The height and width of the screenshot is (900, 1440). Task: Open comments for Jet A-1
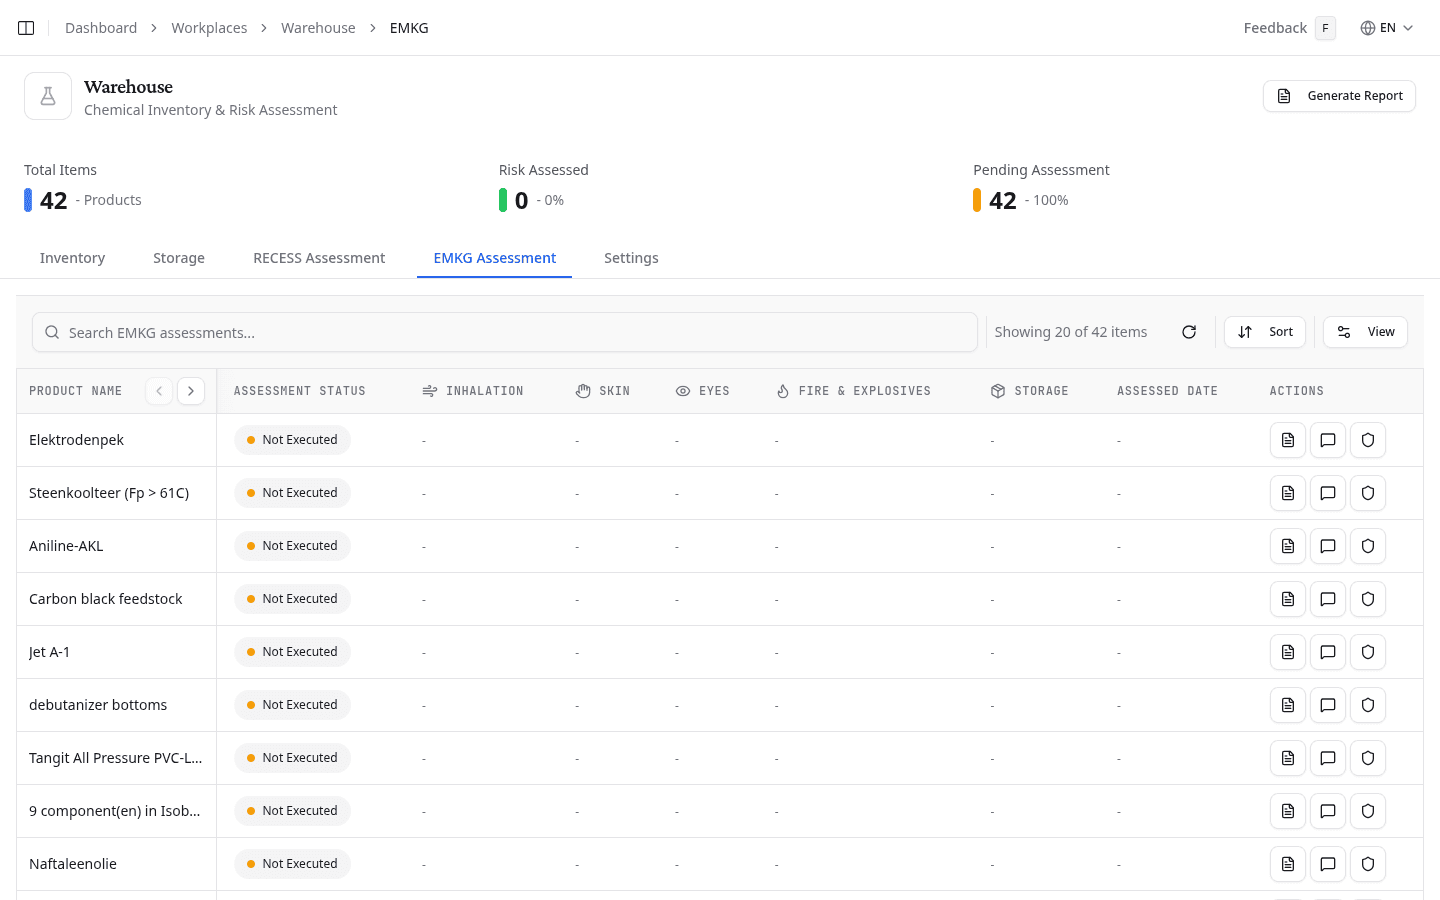(1327, 651)
